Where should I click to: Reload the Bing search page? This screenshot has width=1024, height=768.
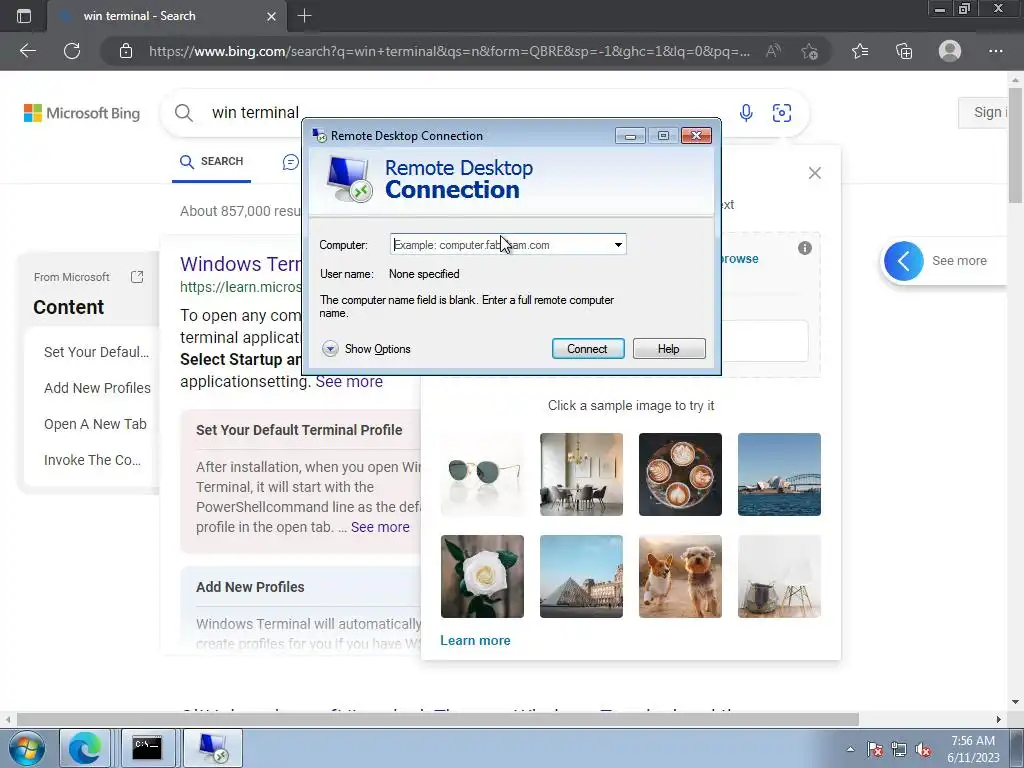click(x=72, y=51)
